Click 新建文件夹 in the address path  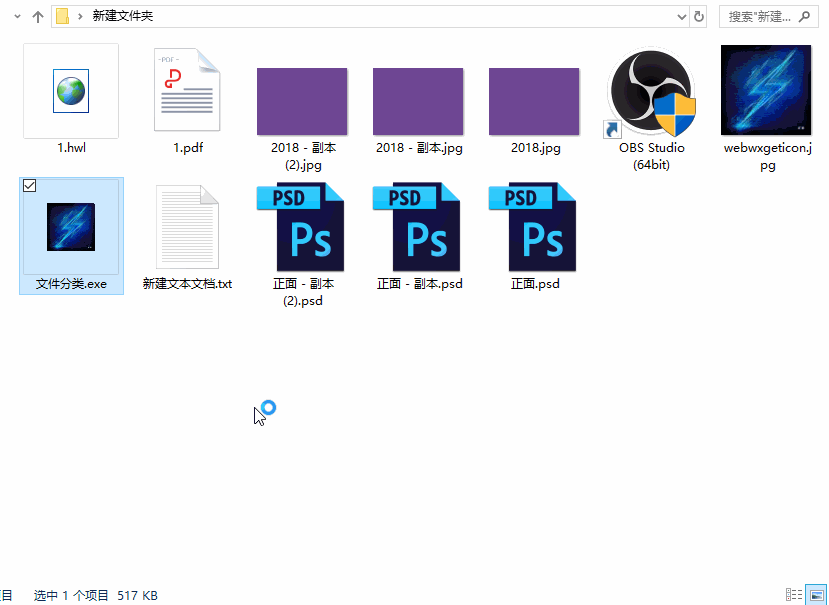coord(123,16)
